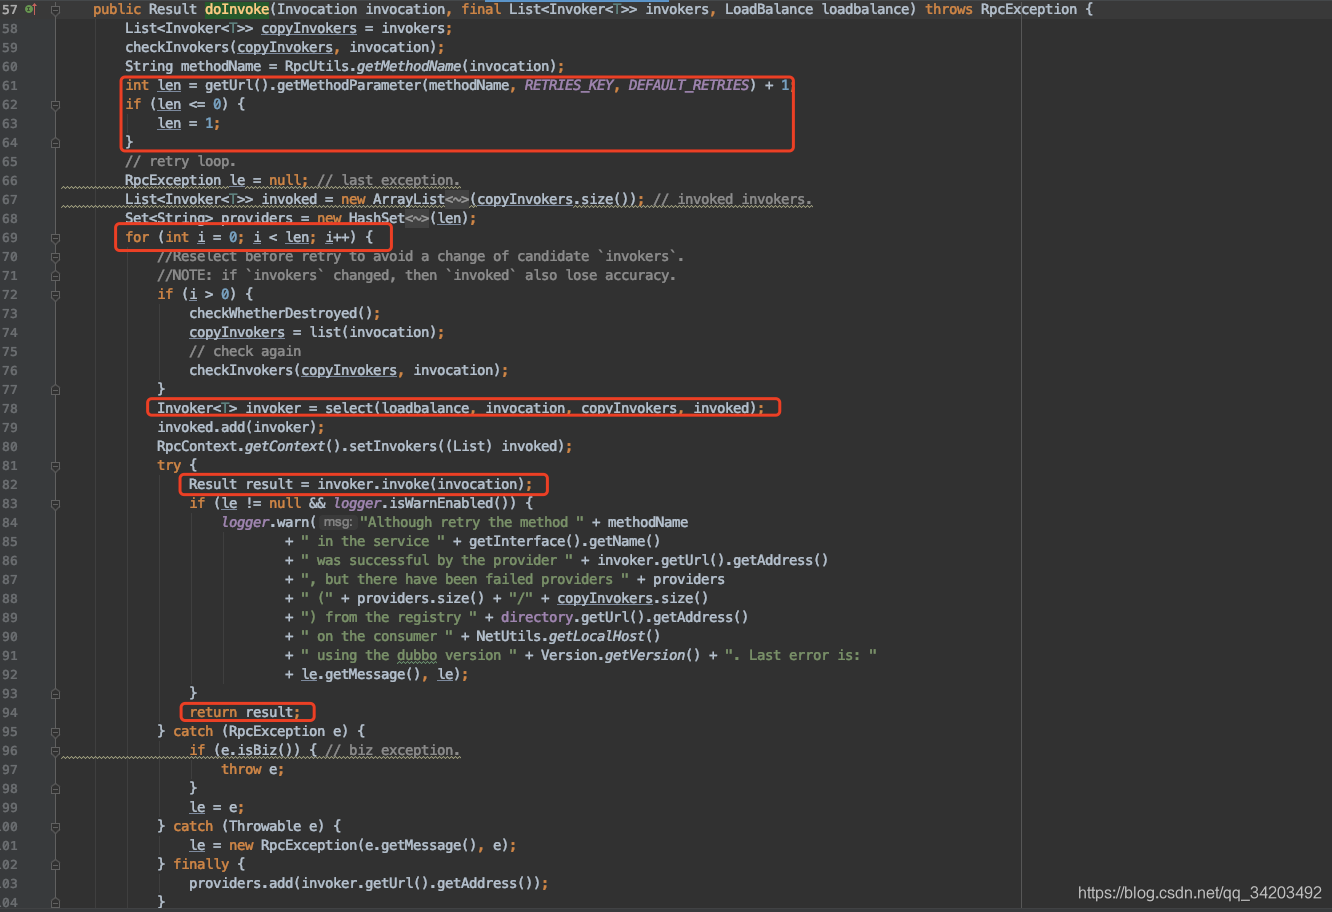Click the closing fold marker on line 64
Screen dimensions: 1332x912
click(x=54, y=142)
